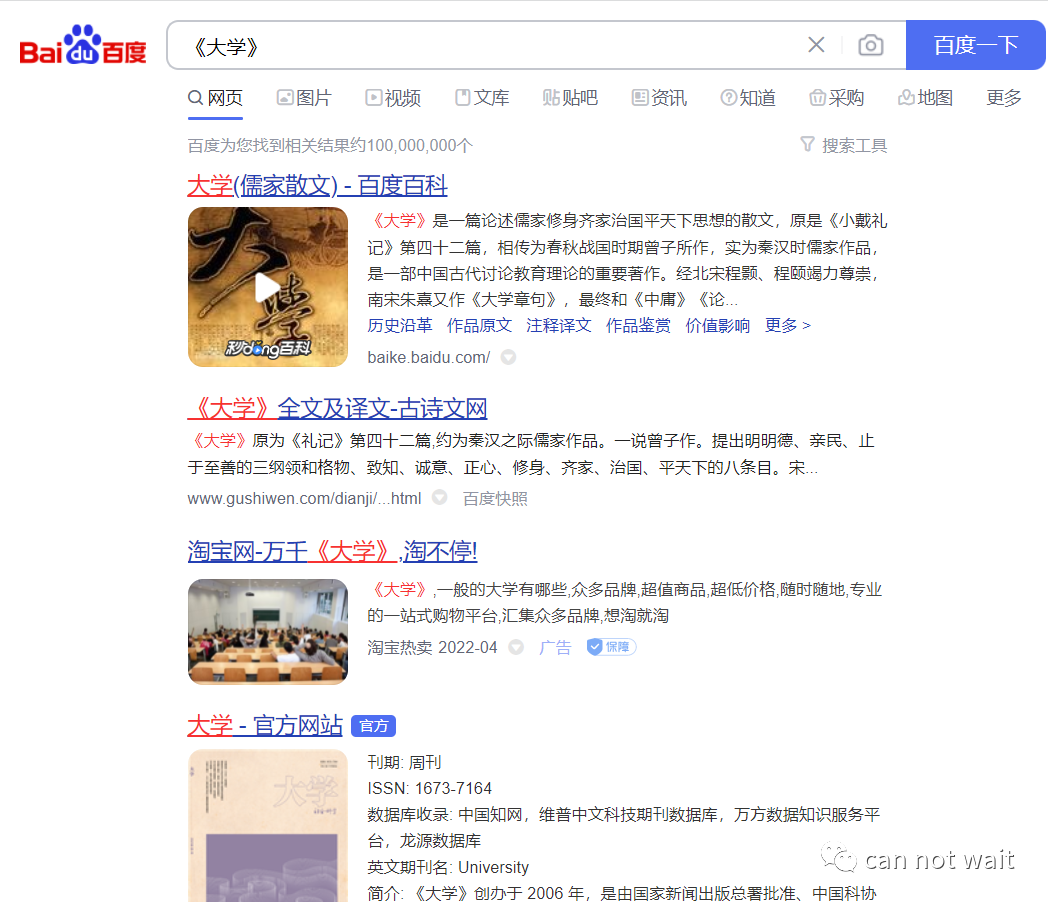
Task: Open 搜索工具 filter options
Action: (x=843, y=145)
